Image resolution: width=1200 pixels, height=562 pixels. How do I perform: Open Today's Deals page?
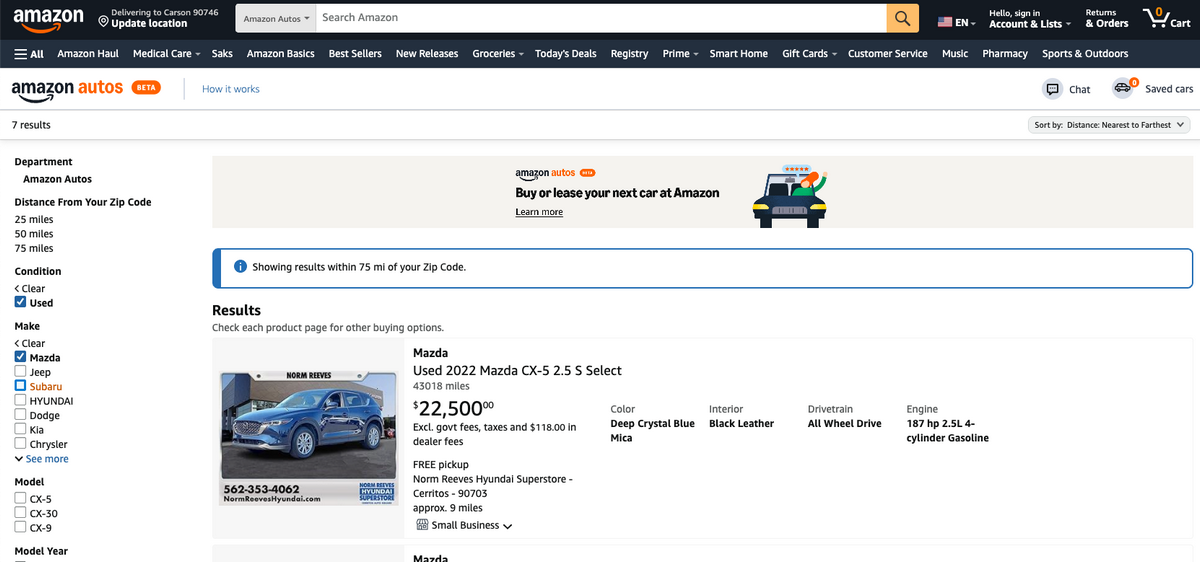coord(565,54)
